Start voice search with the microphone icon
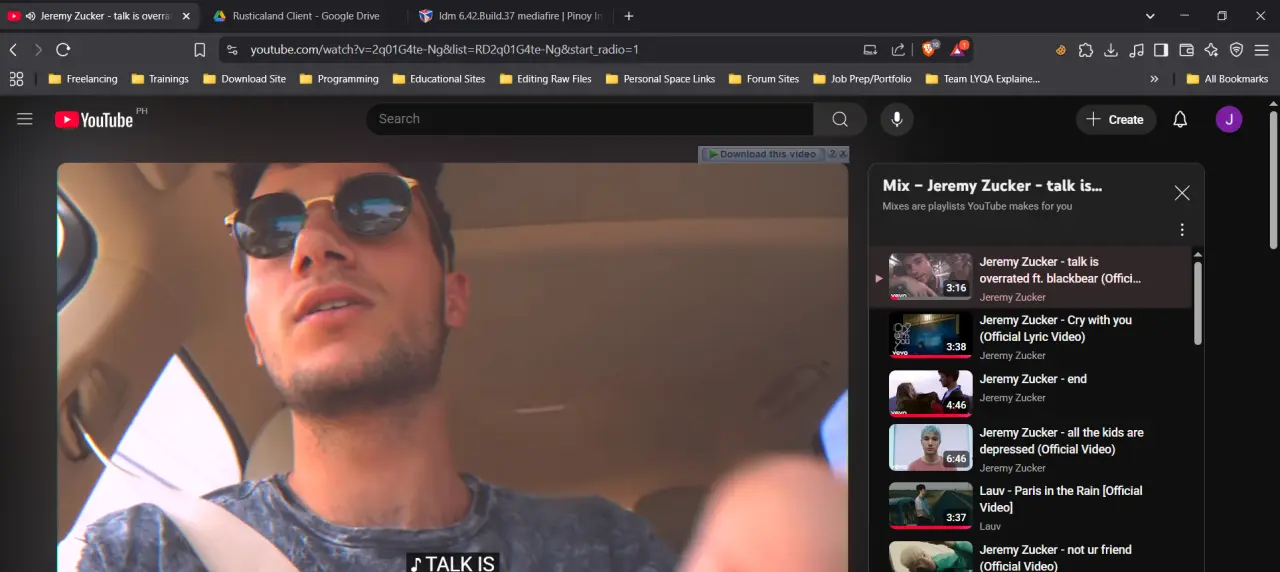The image size is (1280, 572). (897, 119)
